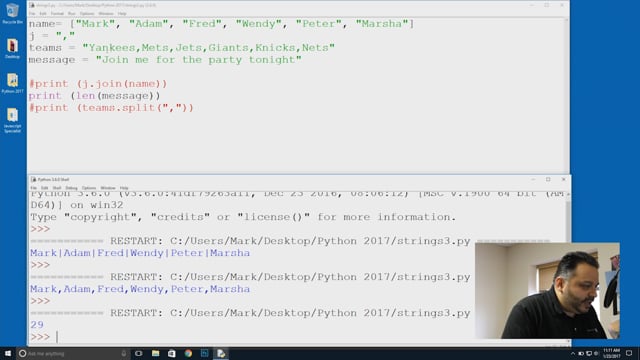Open the File menu in the Python Shell
The height and width of the screenshot is (360, 640).
(33, 188)
